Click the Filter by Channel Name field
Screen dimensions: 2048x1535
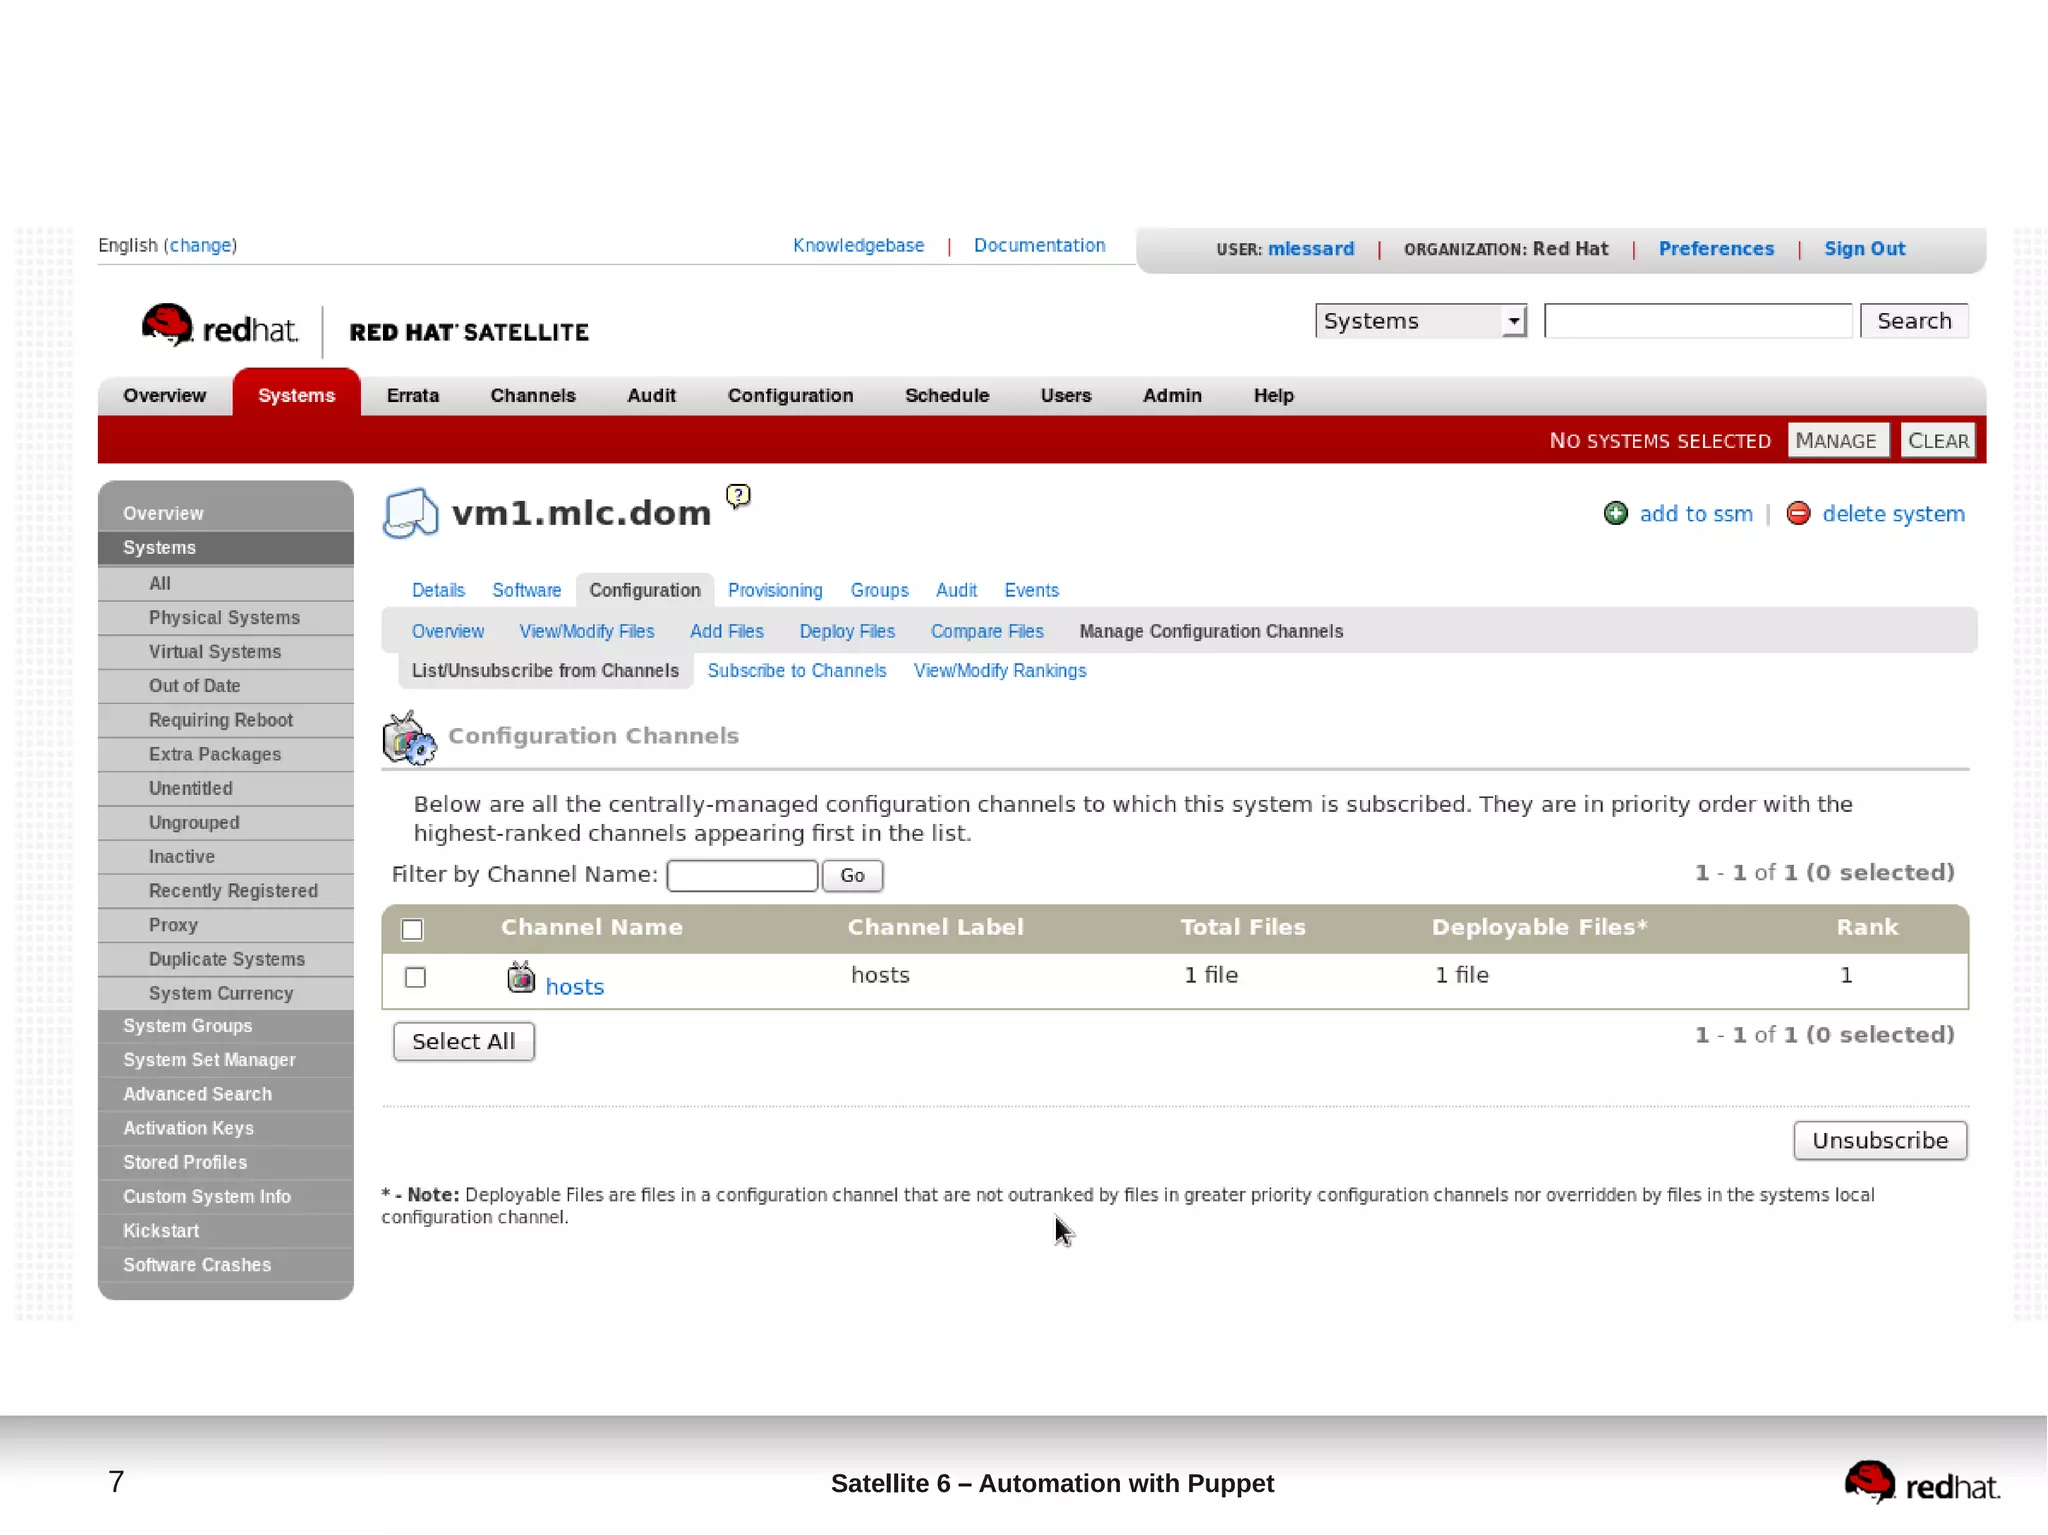click(742, 875)
